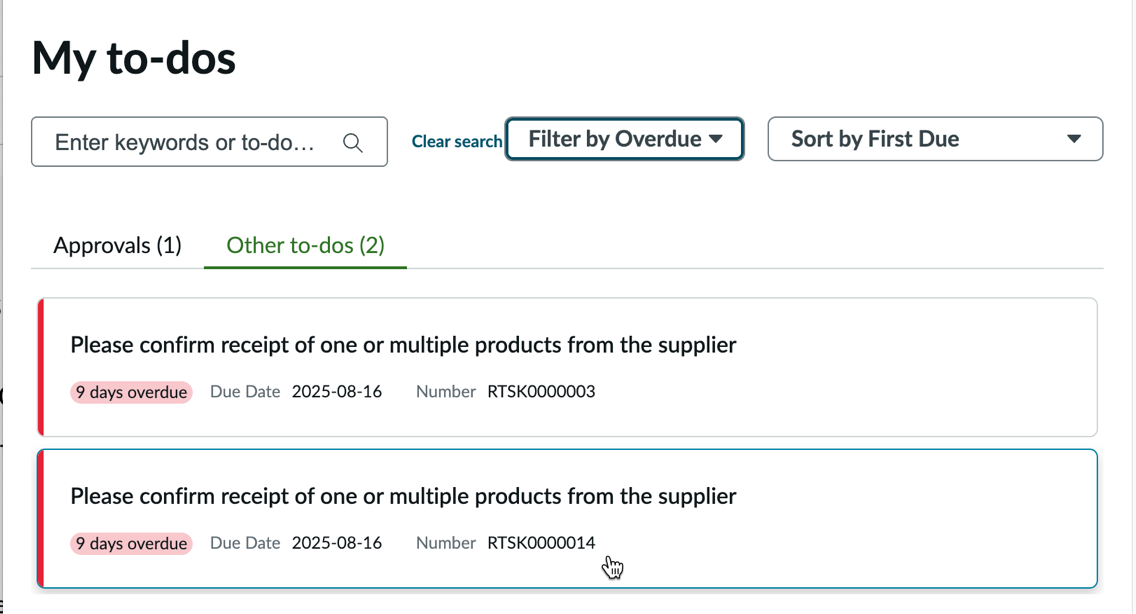This screenshot has height=614, width=1136.
Task: Click due date 2025-08-16 on first card
Action: pyautogui.click(x=337, y=391)
